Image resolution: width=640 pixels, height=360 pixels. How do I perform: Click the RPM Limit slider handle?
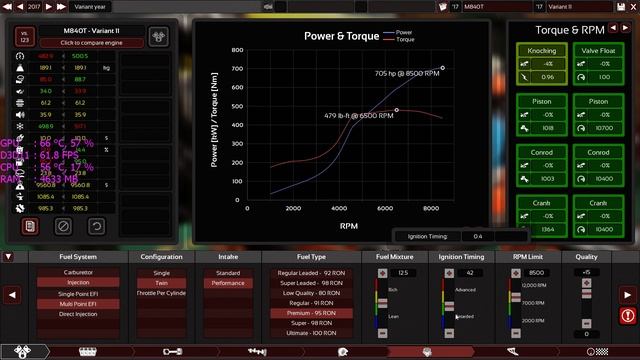(x=516, y=297)
